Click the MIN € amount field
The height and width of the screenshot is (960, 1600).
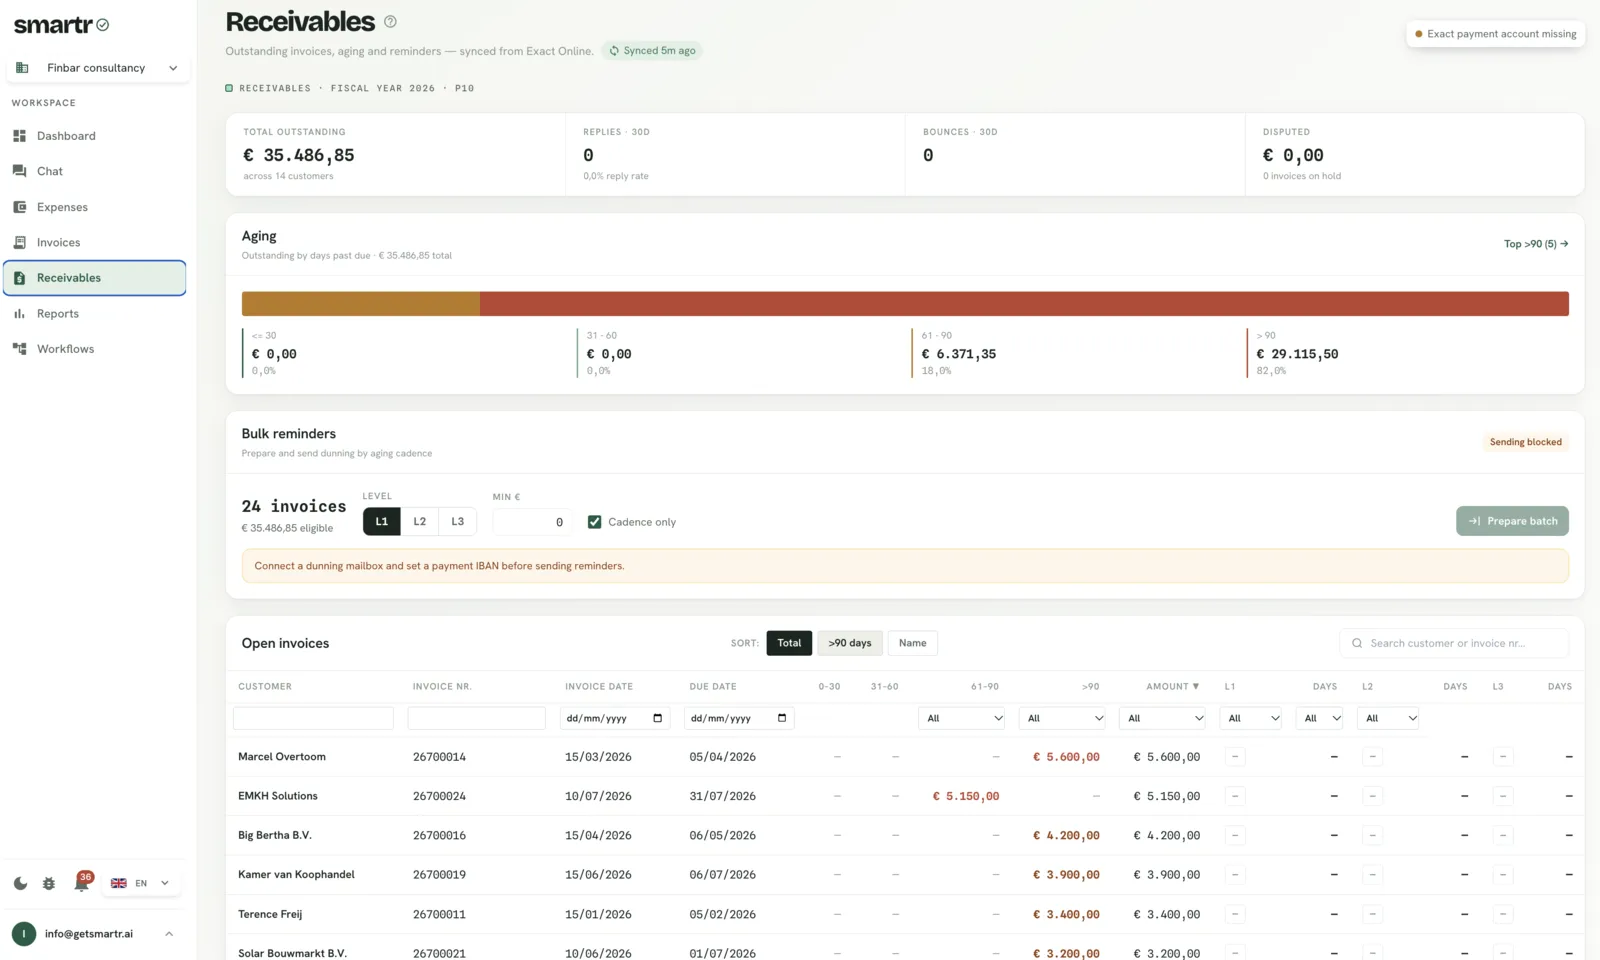tap(533, 522)
